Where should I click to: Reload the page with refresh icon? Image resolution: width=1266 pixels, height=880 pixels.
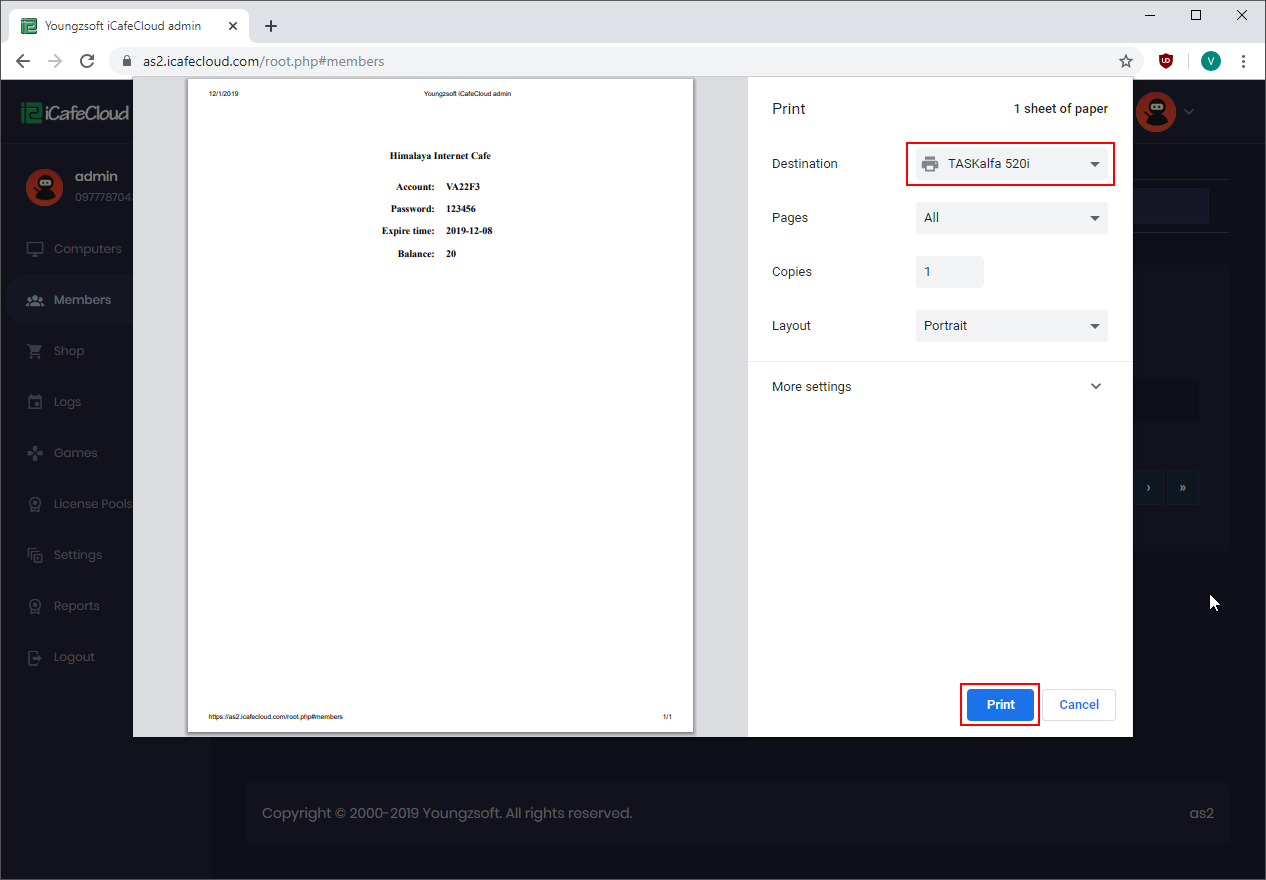coord(87,61)
